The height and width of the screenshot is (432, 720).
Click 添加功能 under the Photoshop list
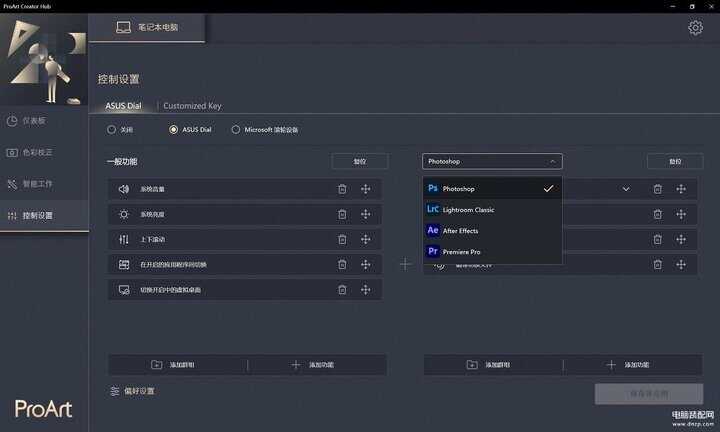[628, 365]
